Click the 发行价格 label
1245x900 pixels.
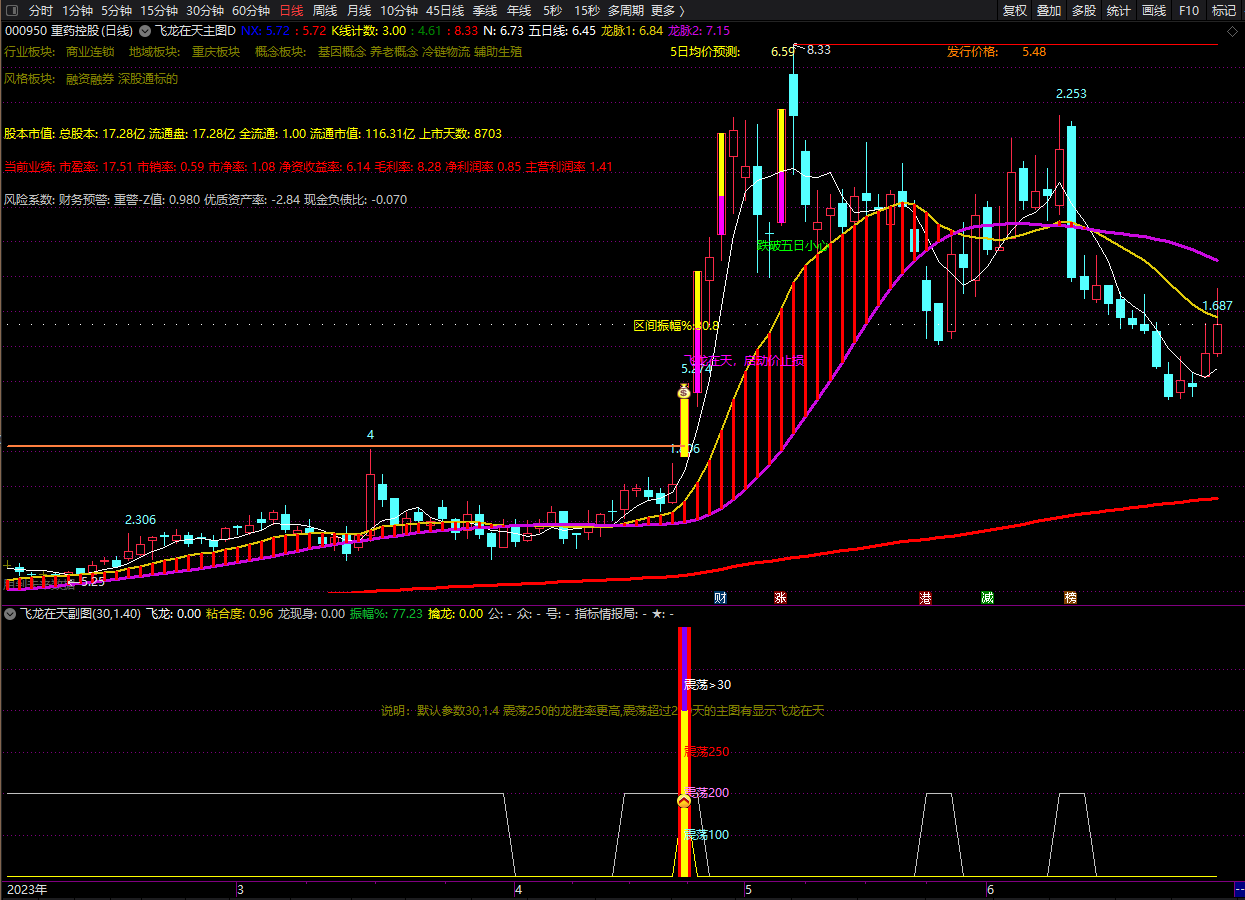point(973,51)
